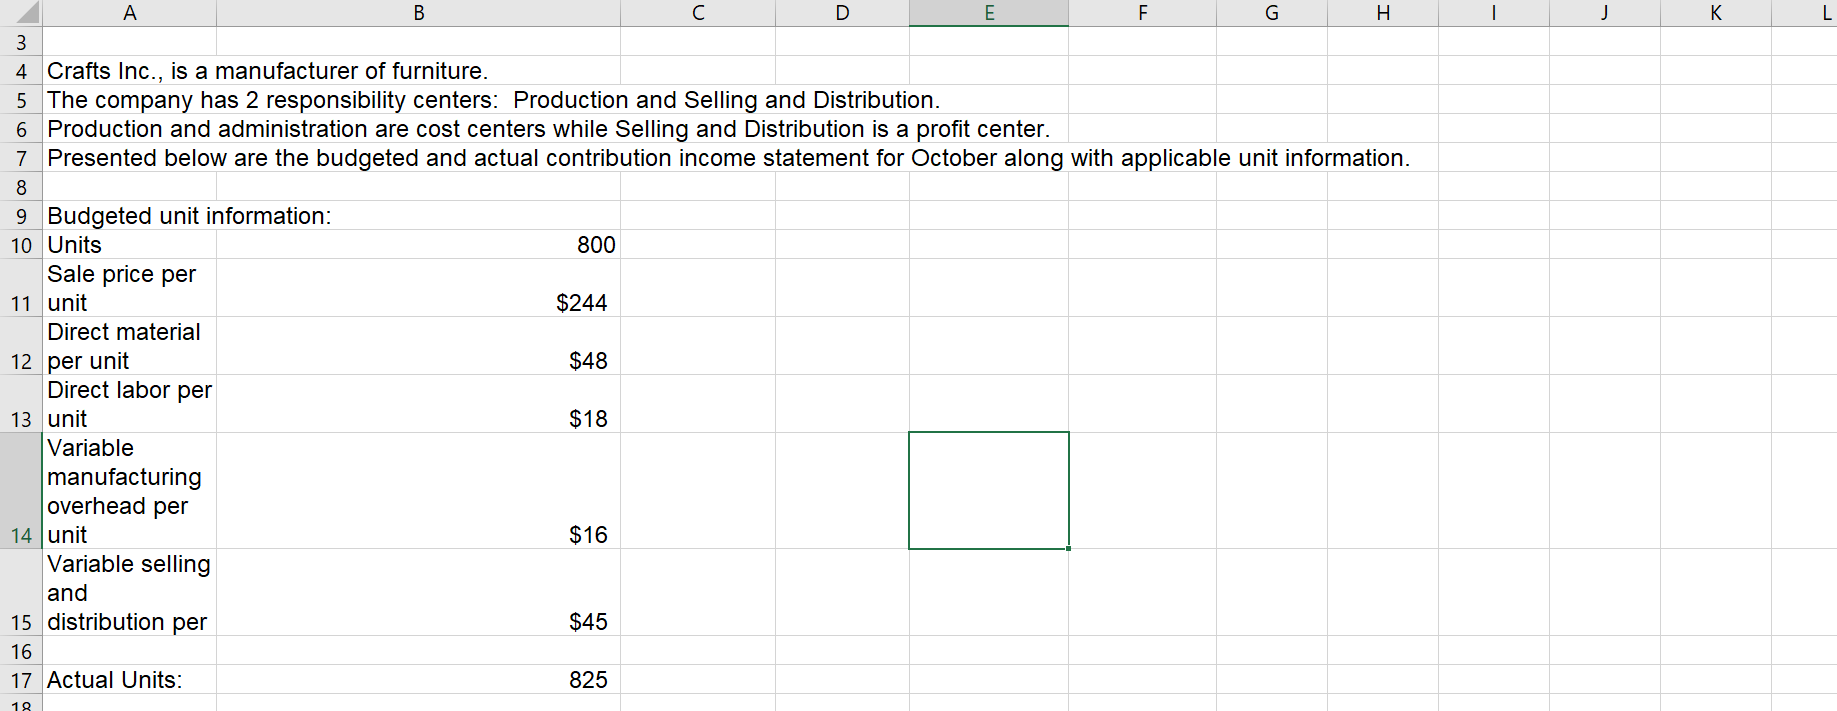Screen dimensions: 1837x711
Task: Click 'Actual Units:' cell
Action: [129, 680]
